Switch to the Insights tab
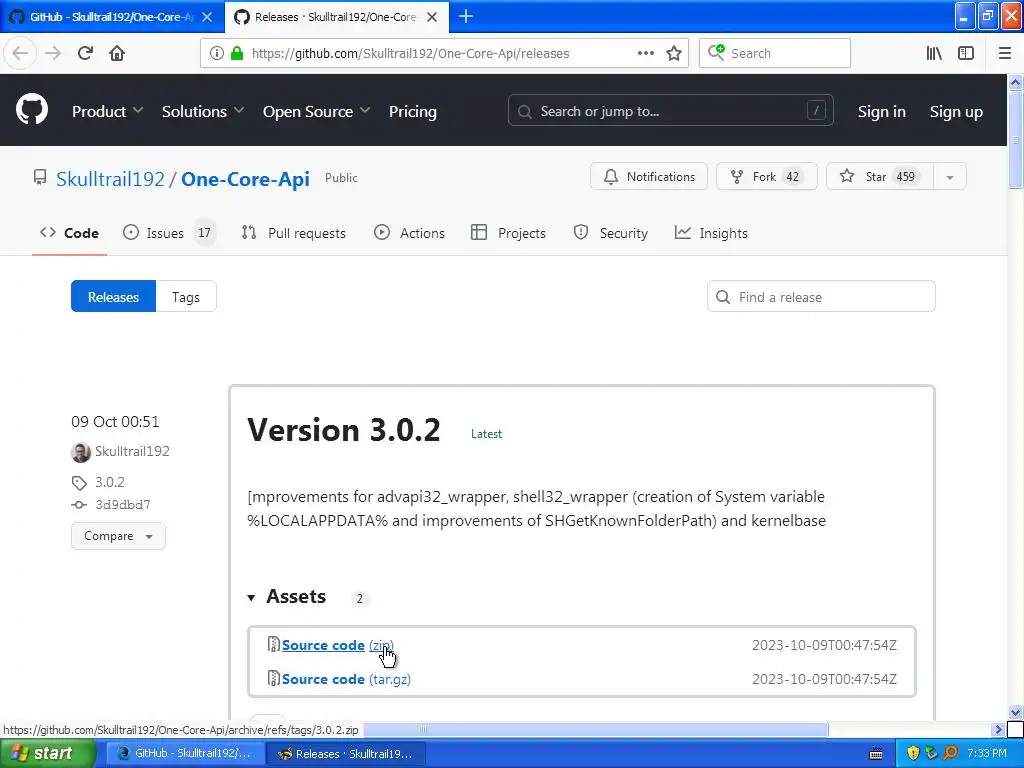The image size is (1024, 768). [x=711, y=233]
